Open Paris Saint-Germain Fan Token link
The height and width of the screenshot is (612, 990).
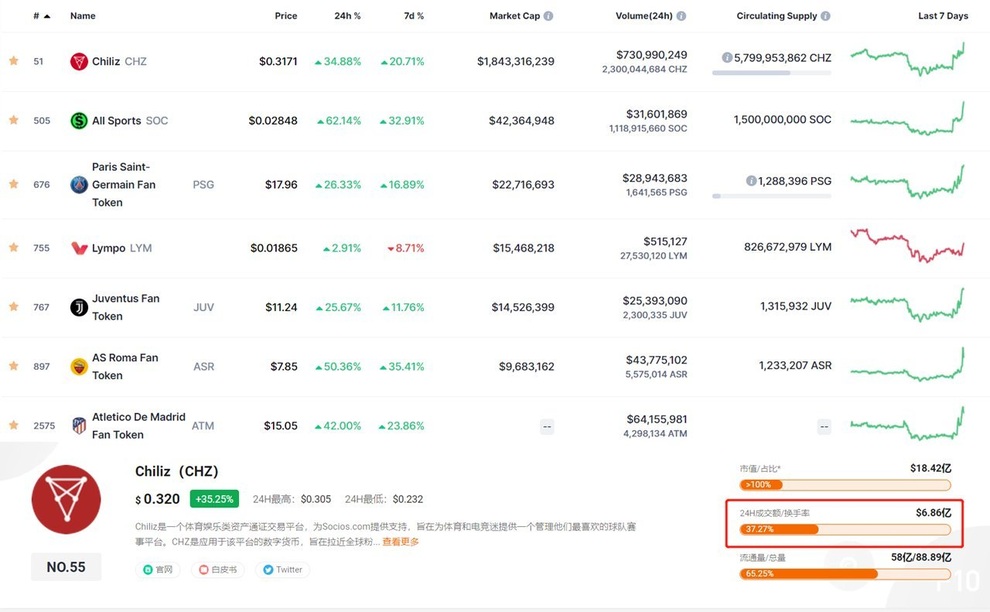[124, 184]
